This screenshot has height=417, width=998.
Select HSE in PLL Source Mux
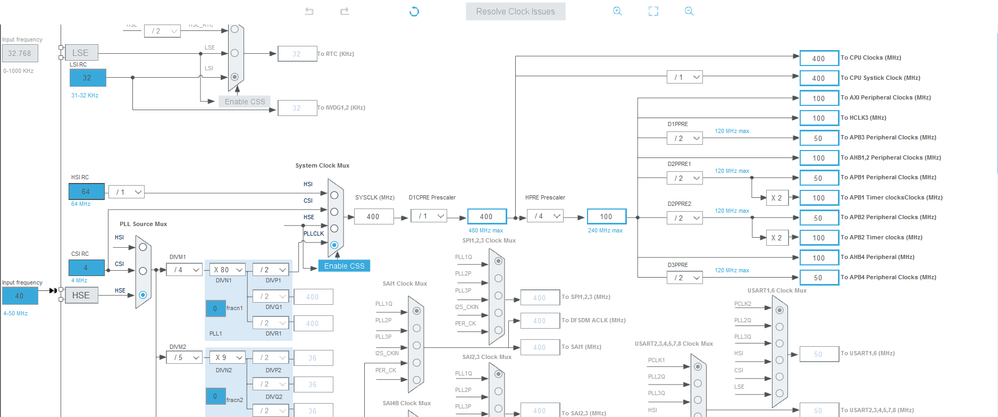click(143, 295)
